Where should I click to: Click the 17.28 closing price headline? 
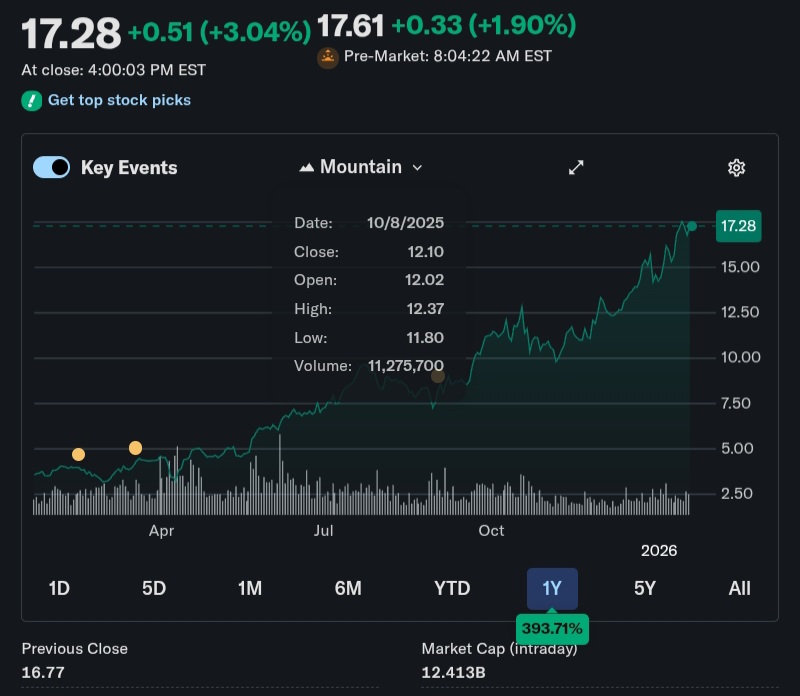point(71,34)
